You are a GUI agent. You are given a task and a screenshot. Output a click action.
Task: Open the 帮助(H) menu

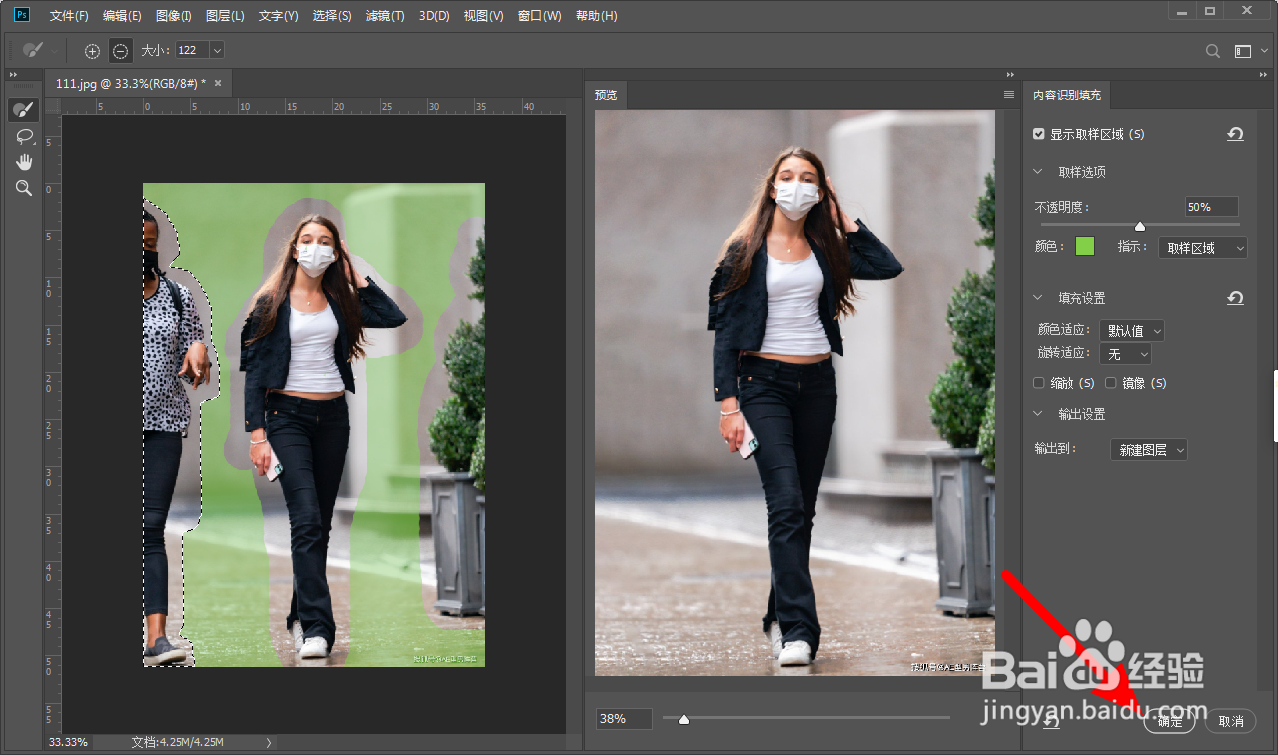[x=597, y=16]
